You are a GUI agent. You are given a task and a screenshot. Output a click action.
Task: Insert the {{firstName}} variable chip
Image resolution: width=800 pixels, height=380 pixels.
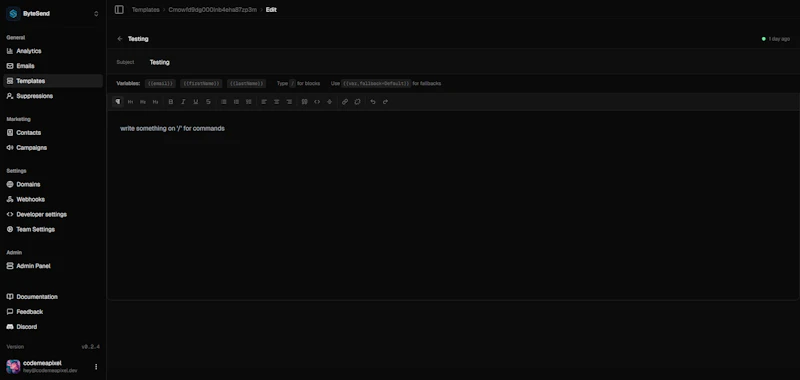click(201, 83)
